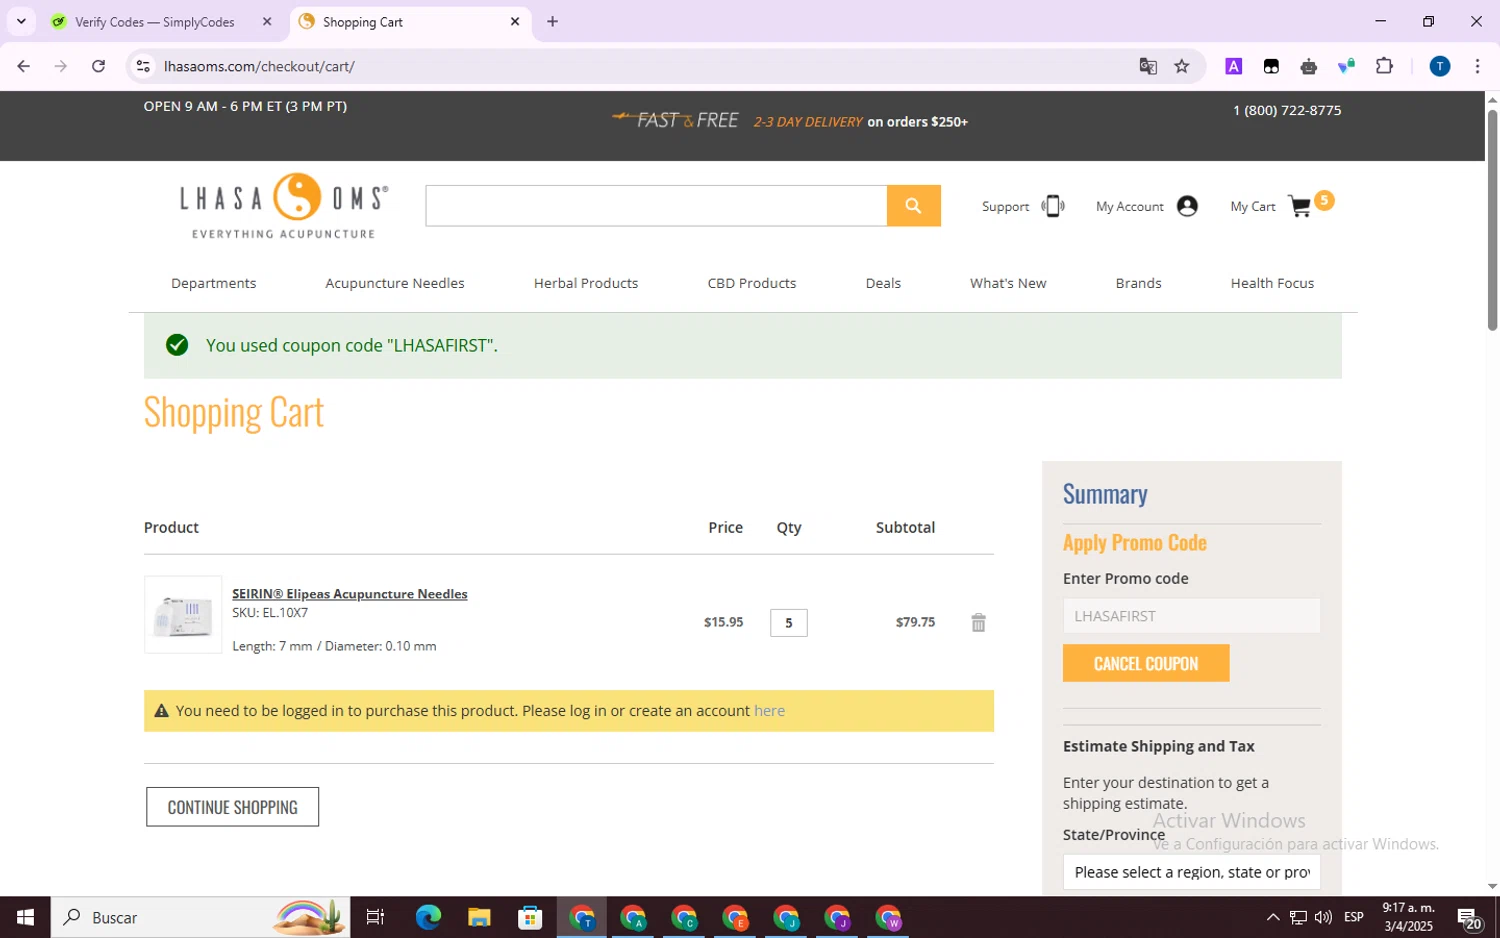
Task: Open the State/Province region dropdown
Action: [x=1191, y=872]
